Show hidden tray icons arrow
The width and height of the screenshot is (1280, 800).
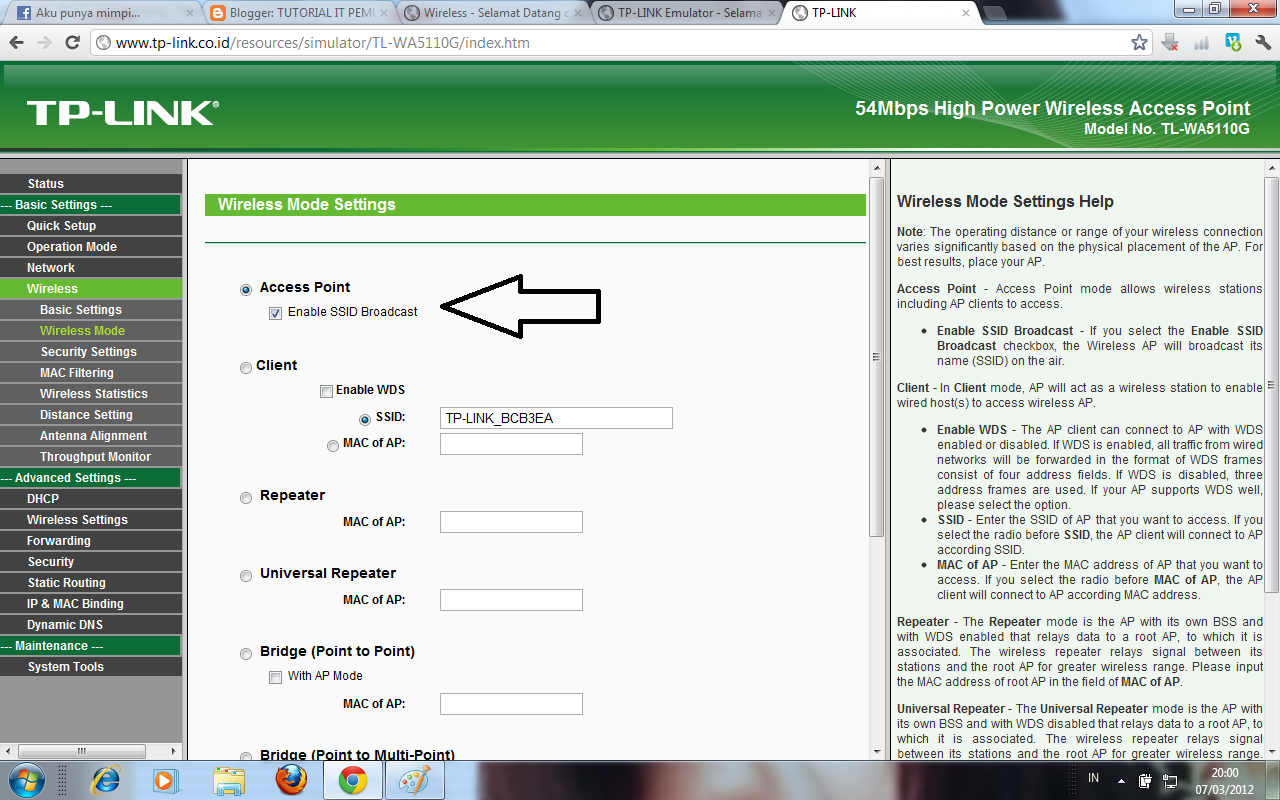coord(1121,780)
